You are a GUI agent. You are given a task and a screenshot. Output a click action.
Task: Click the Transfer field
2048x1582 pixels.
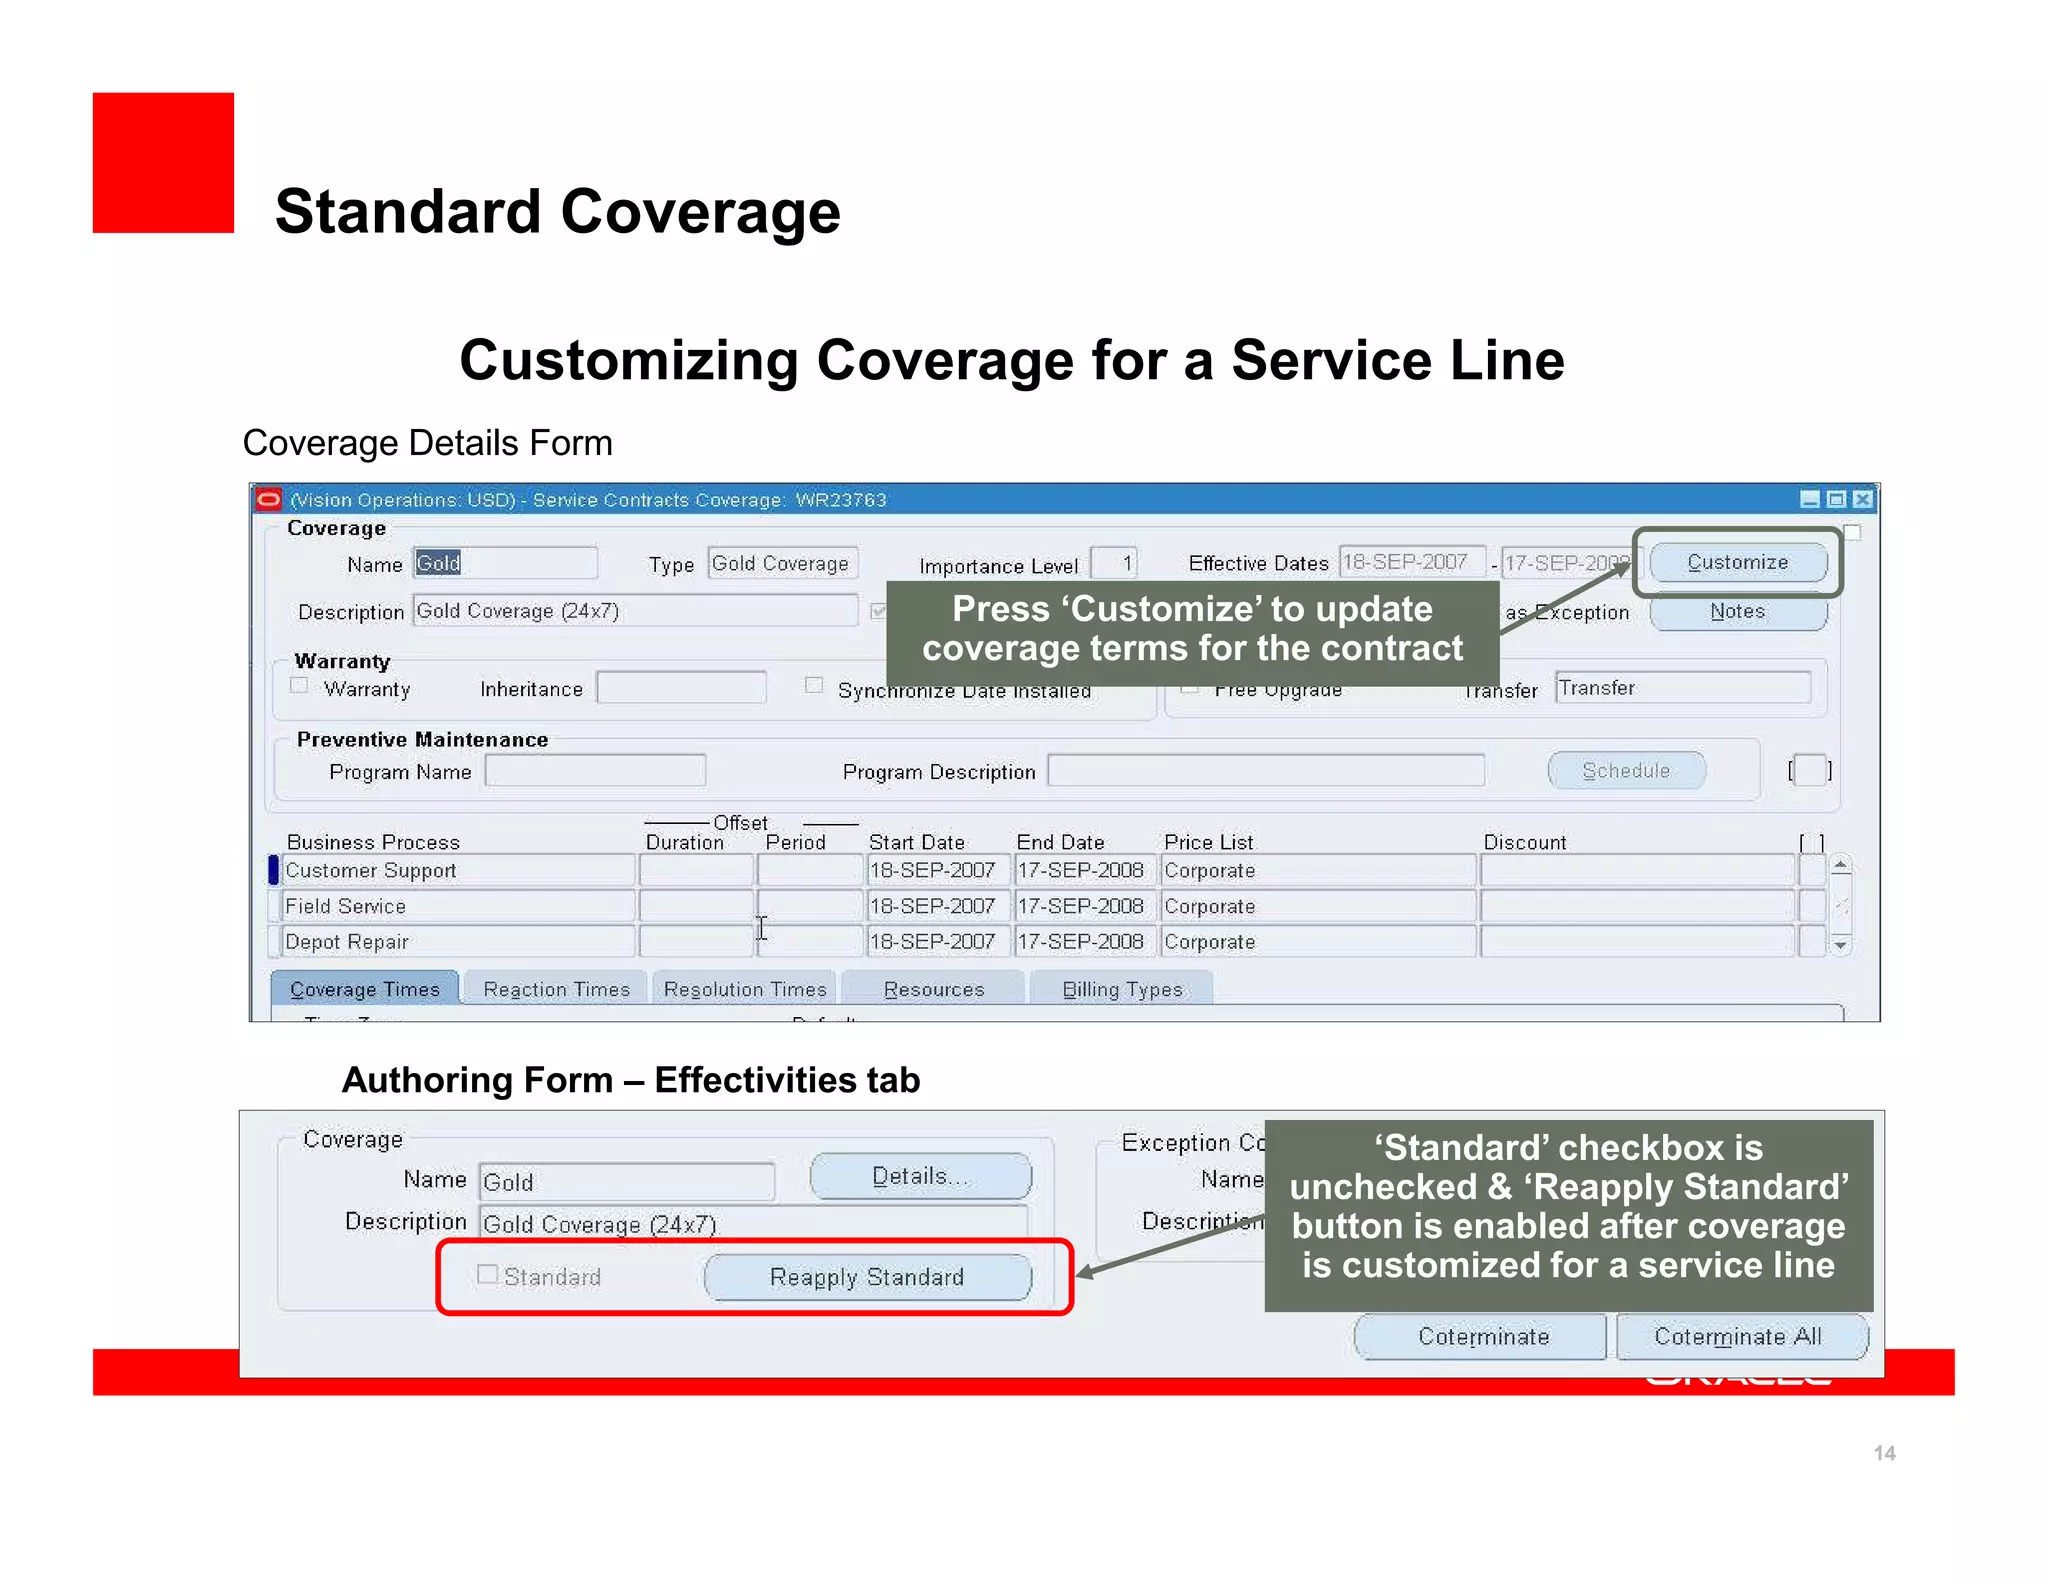pyautogui.click(x=1683, y=687)
